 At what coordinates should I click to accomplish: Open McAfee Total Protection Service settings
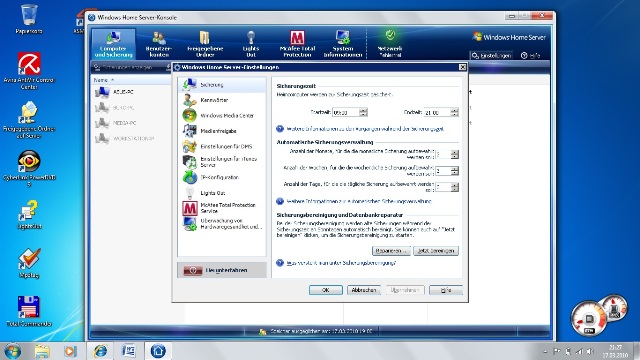pos(222,208)
